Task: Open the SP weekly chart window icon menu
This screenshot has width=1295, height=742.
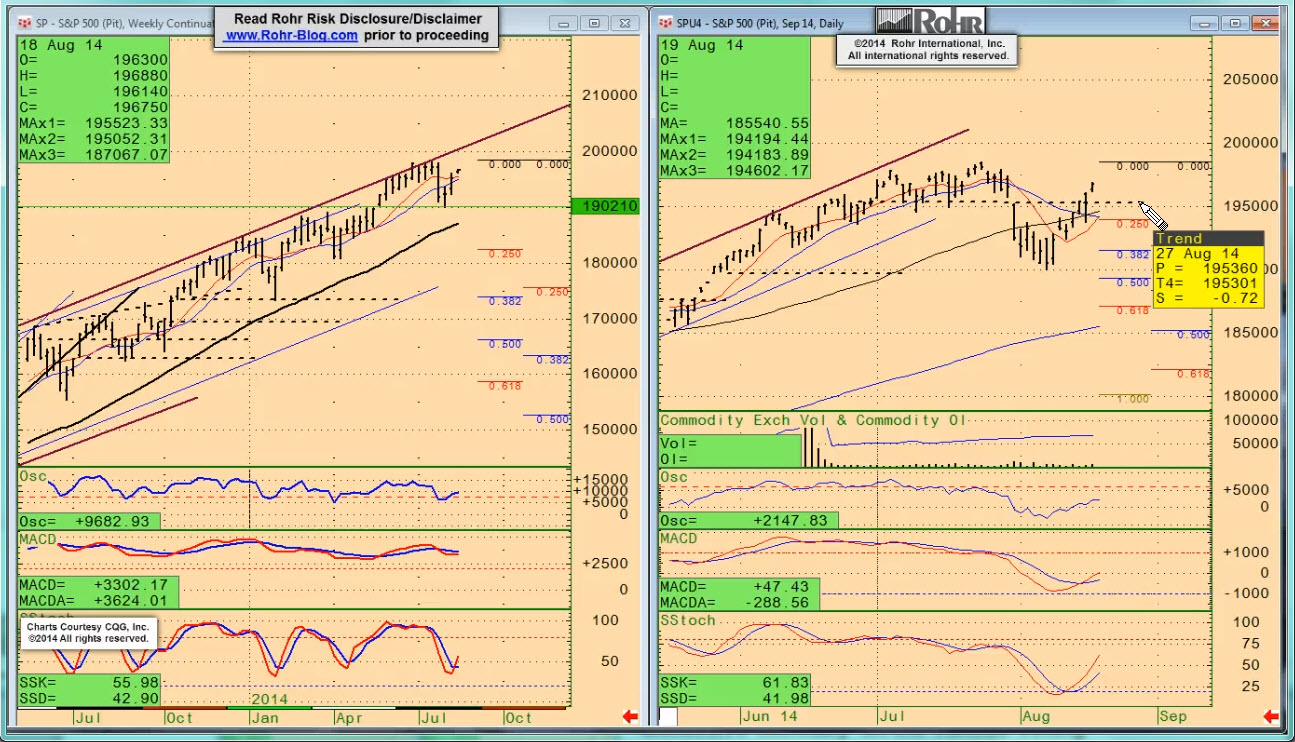Action: [24, 22]
